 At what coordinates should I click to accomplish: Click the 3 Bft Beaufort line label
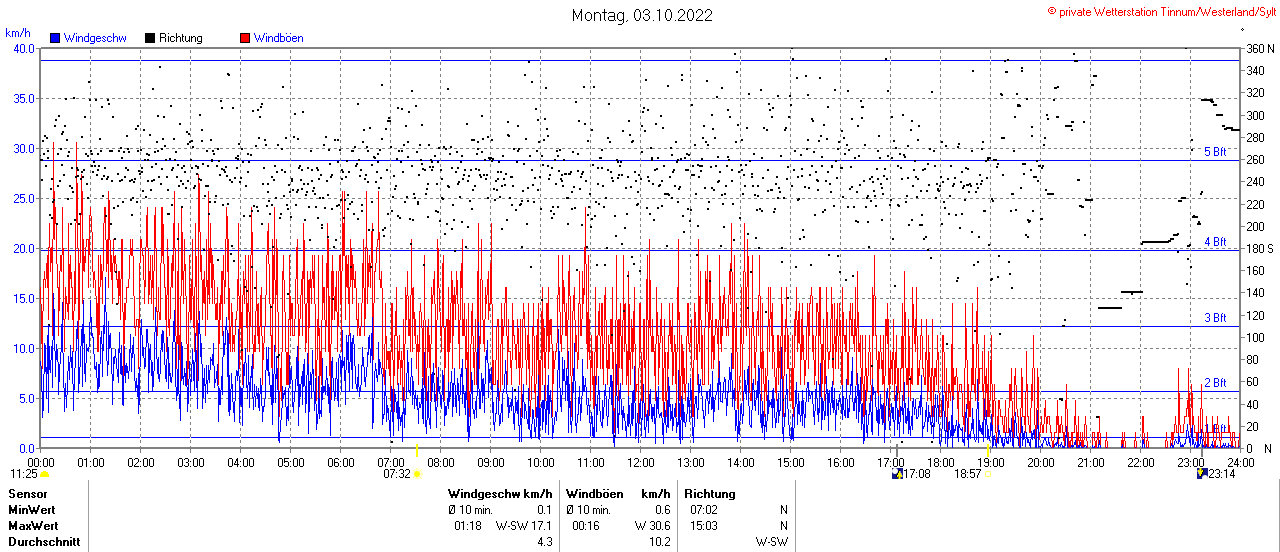[x=1215, y=318]
